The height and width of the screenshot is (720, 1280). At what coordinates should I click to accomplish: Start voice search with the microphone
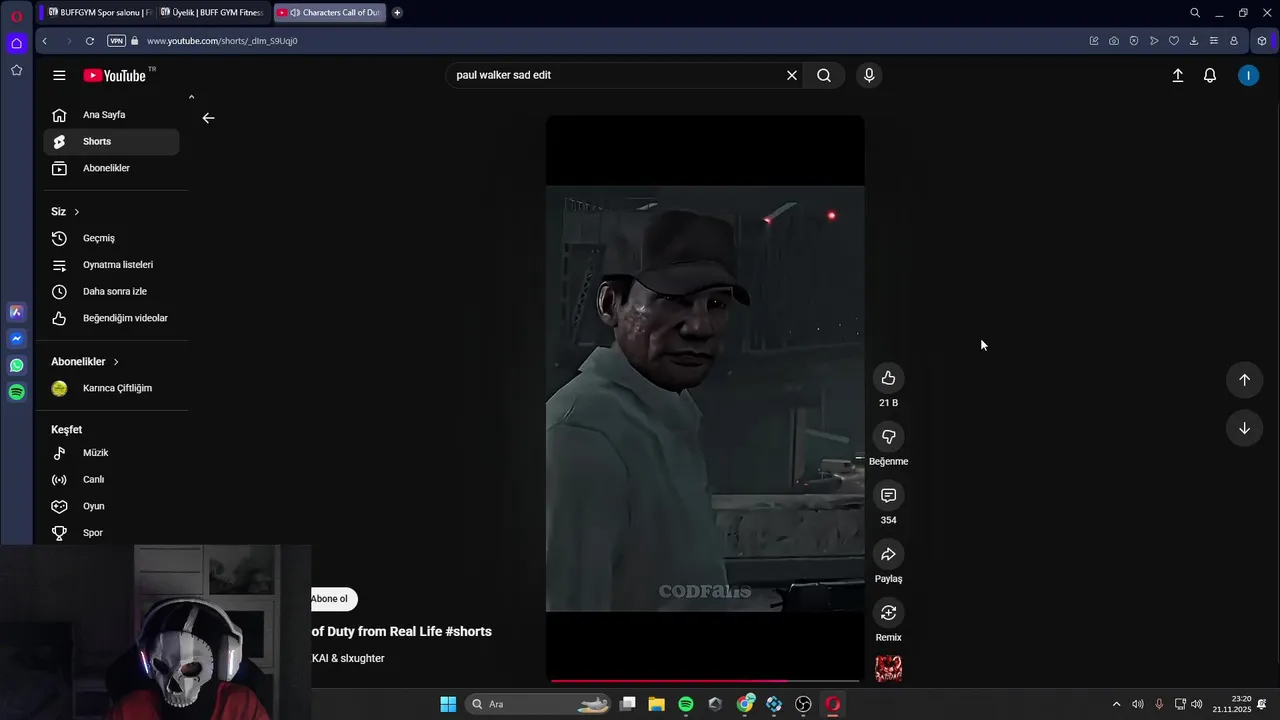point(869,75)
